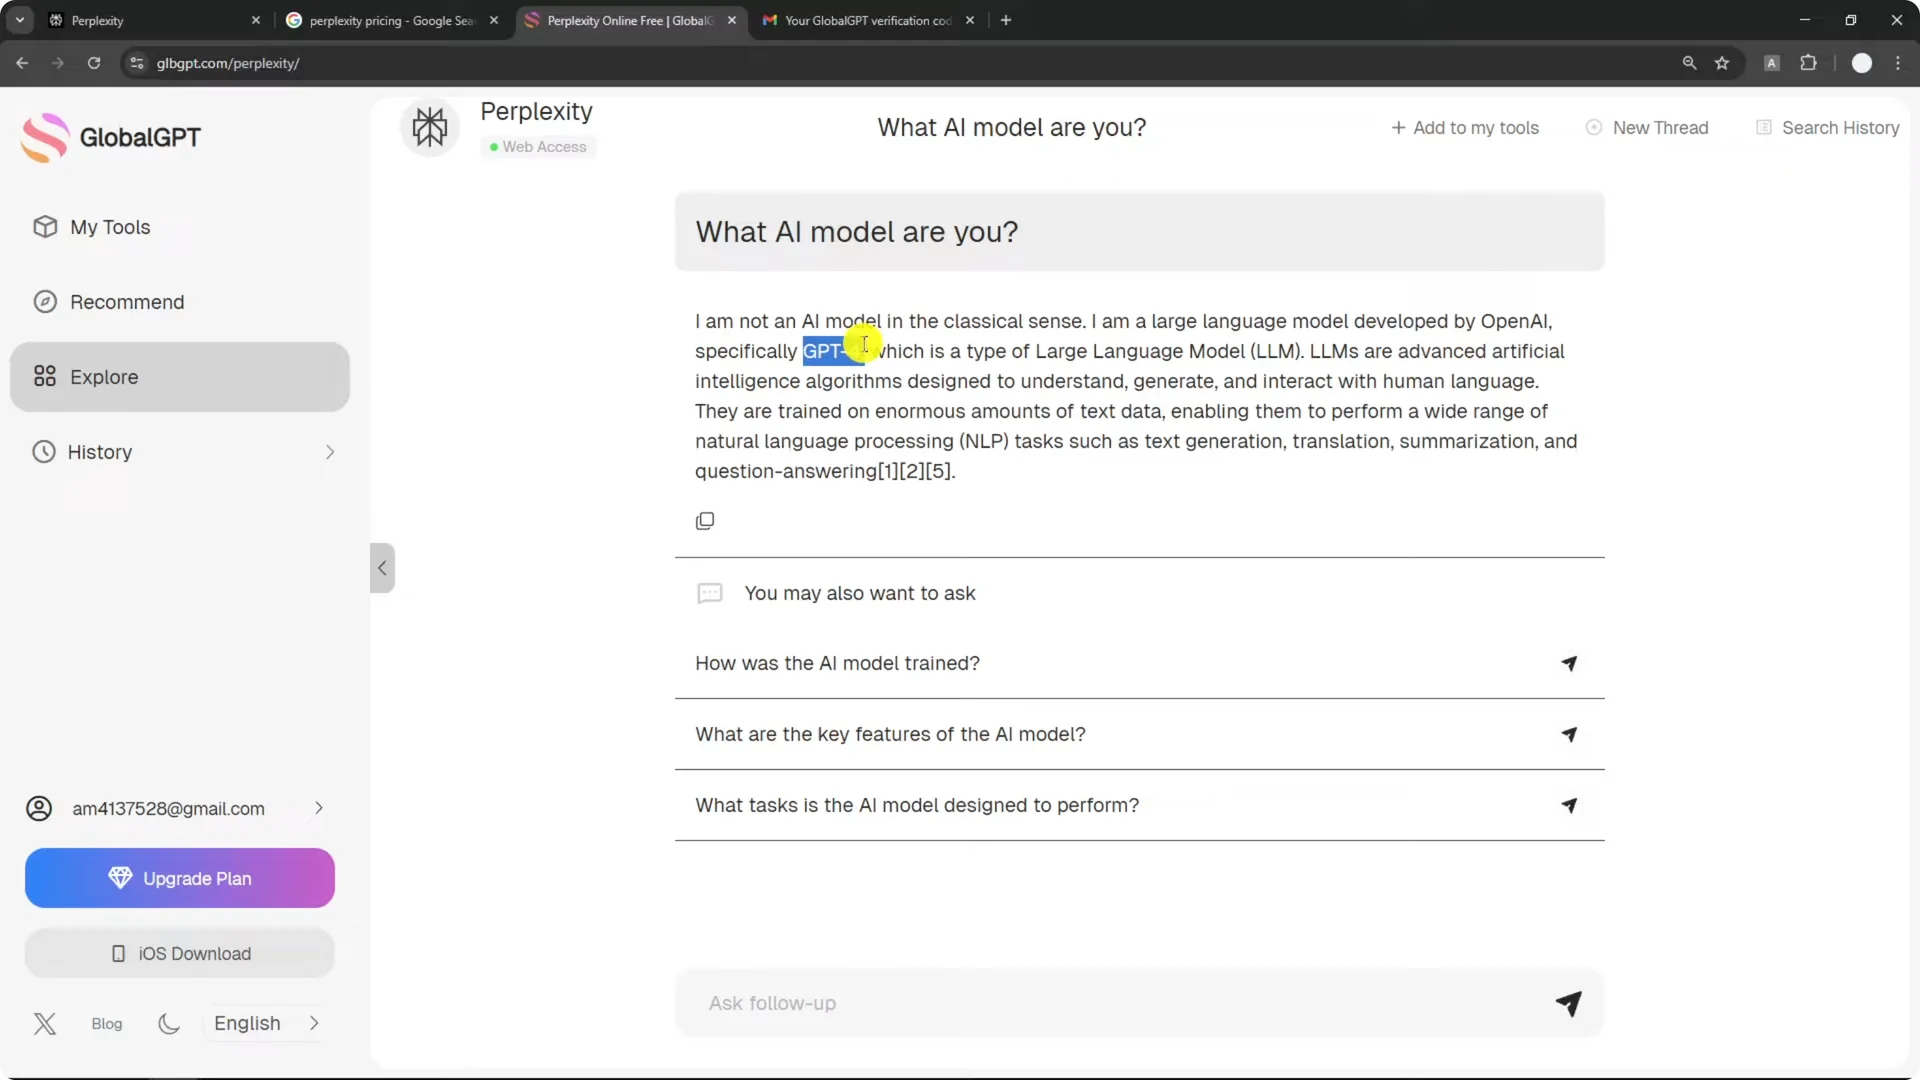Toggle the Web Access indicator
1920x1080 pixels.
538,146
